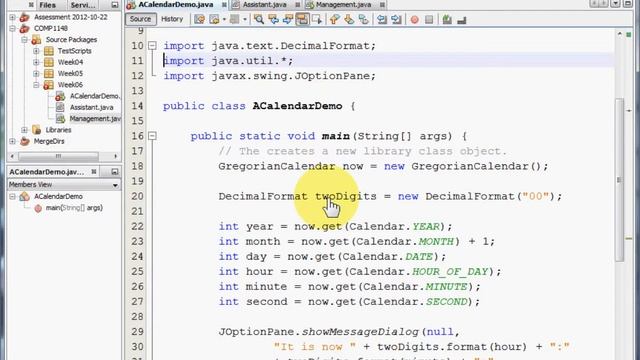Collapse main method fold at line 16

pyautogui.click(x=152, y=136)
